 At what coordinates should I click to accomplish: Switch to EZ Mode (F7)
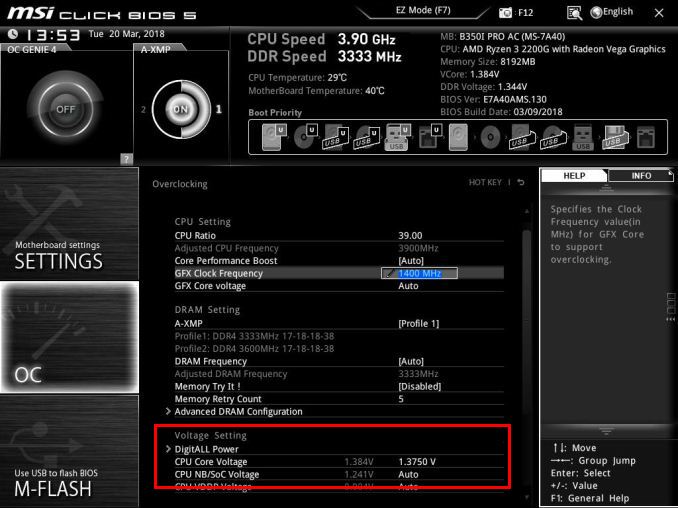coord(423,10)
